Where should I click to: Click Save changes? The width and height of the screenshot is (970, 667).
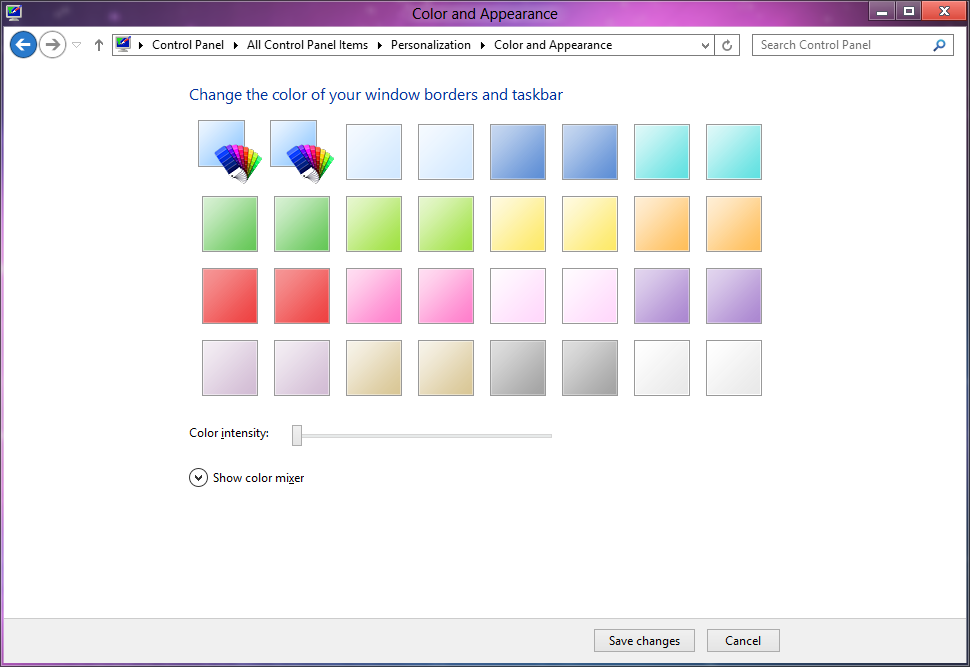click(644, 640)
